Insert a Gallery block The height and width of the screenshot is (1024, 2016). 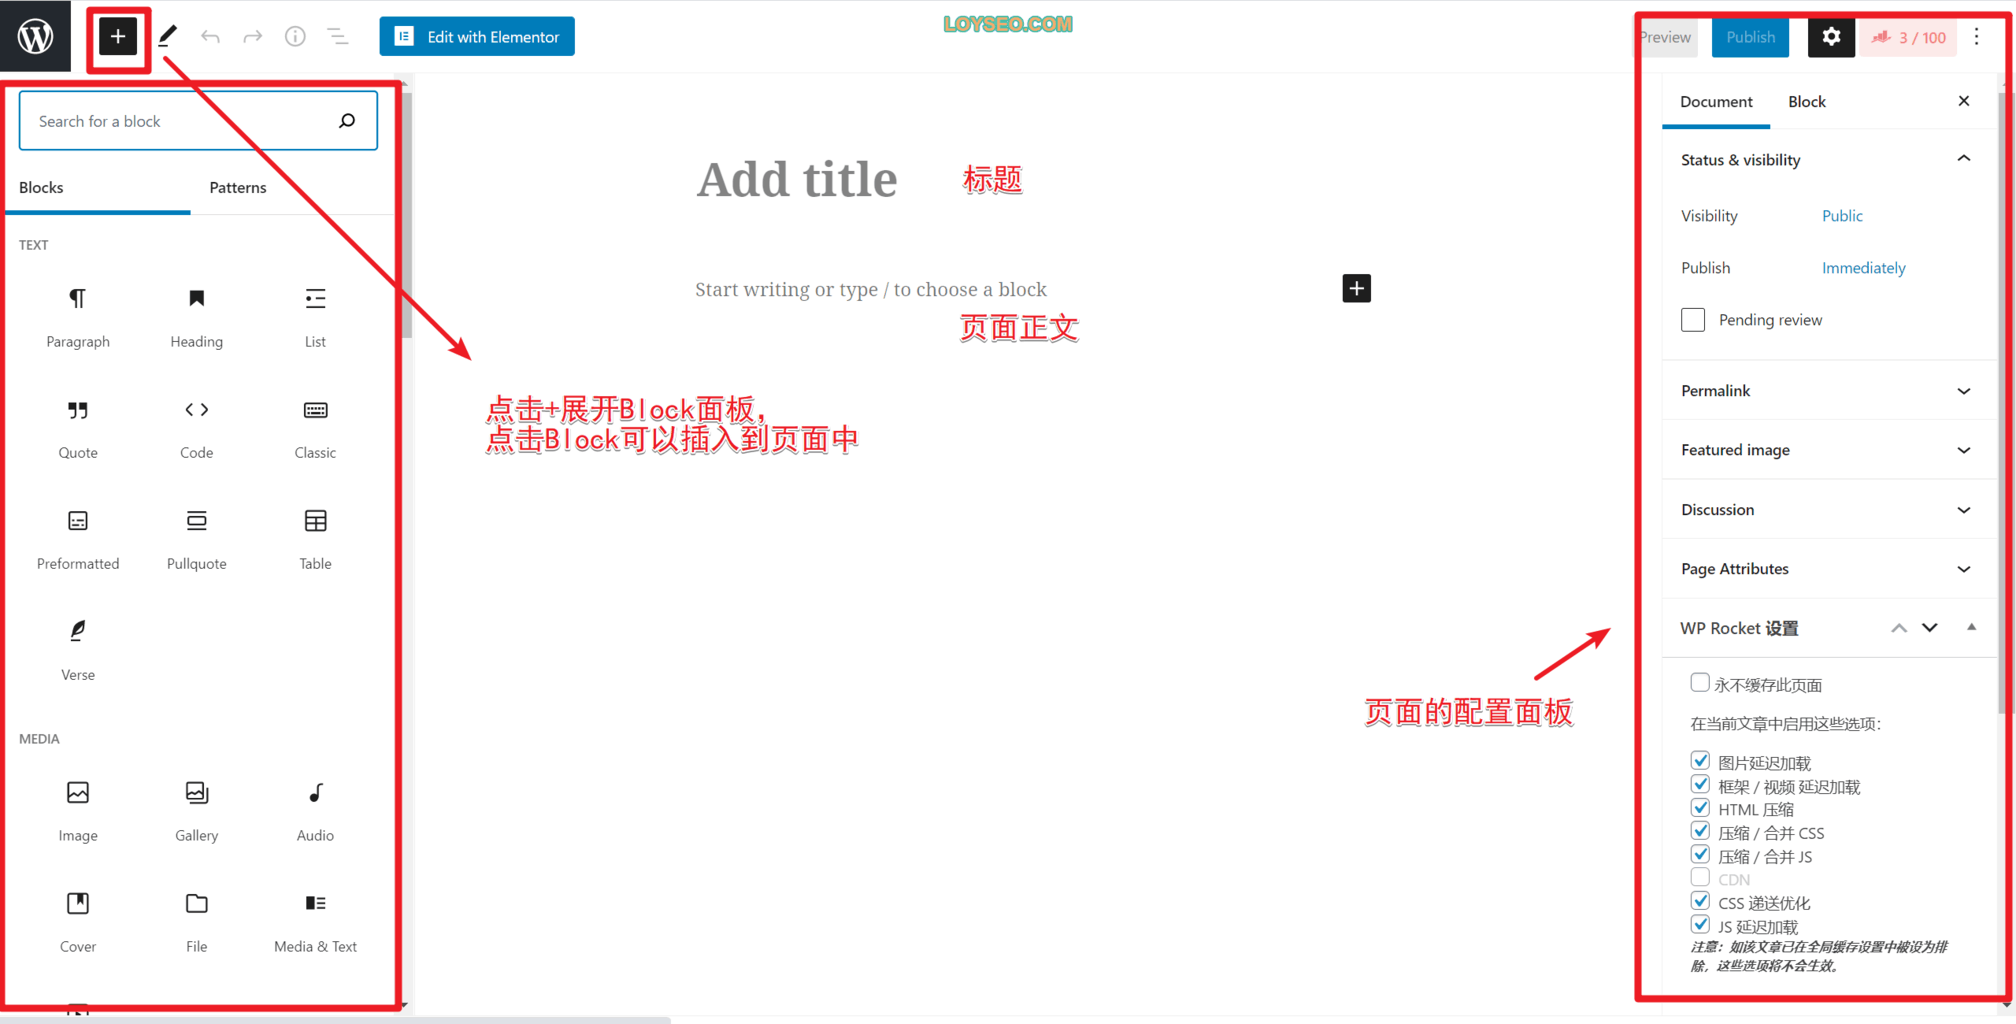point(197,811)
